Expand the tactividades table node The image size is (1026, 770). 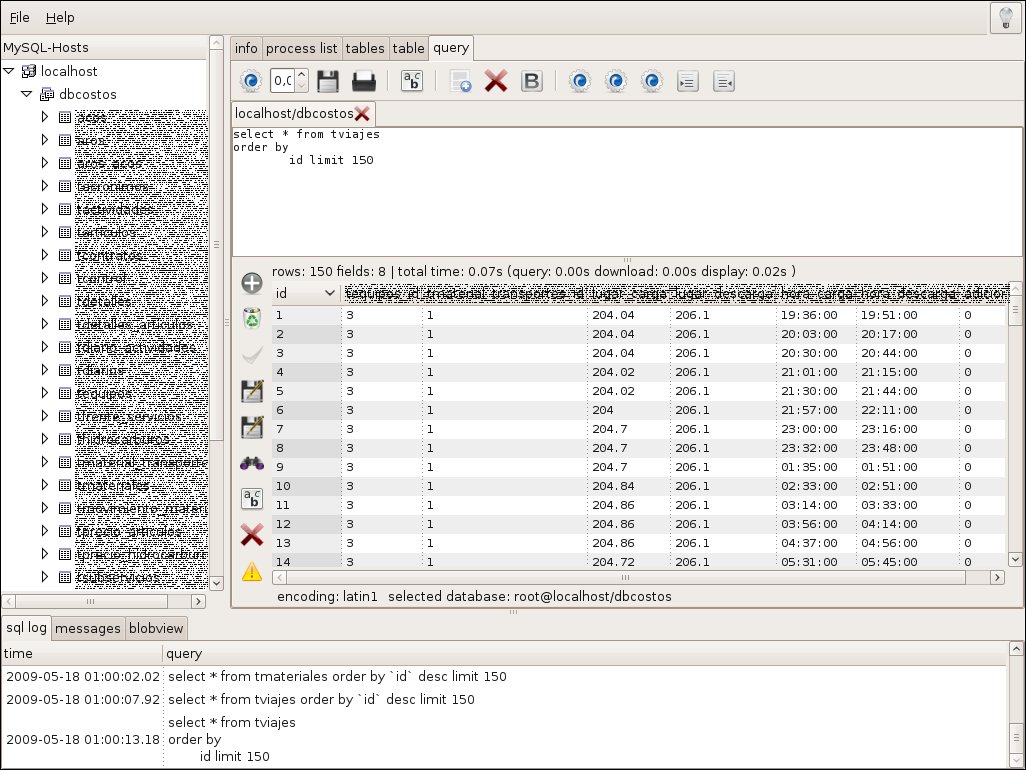tap(44, 209)
